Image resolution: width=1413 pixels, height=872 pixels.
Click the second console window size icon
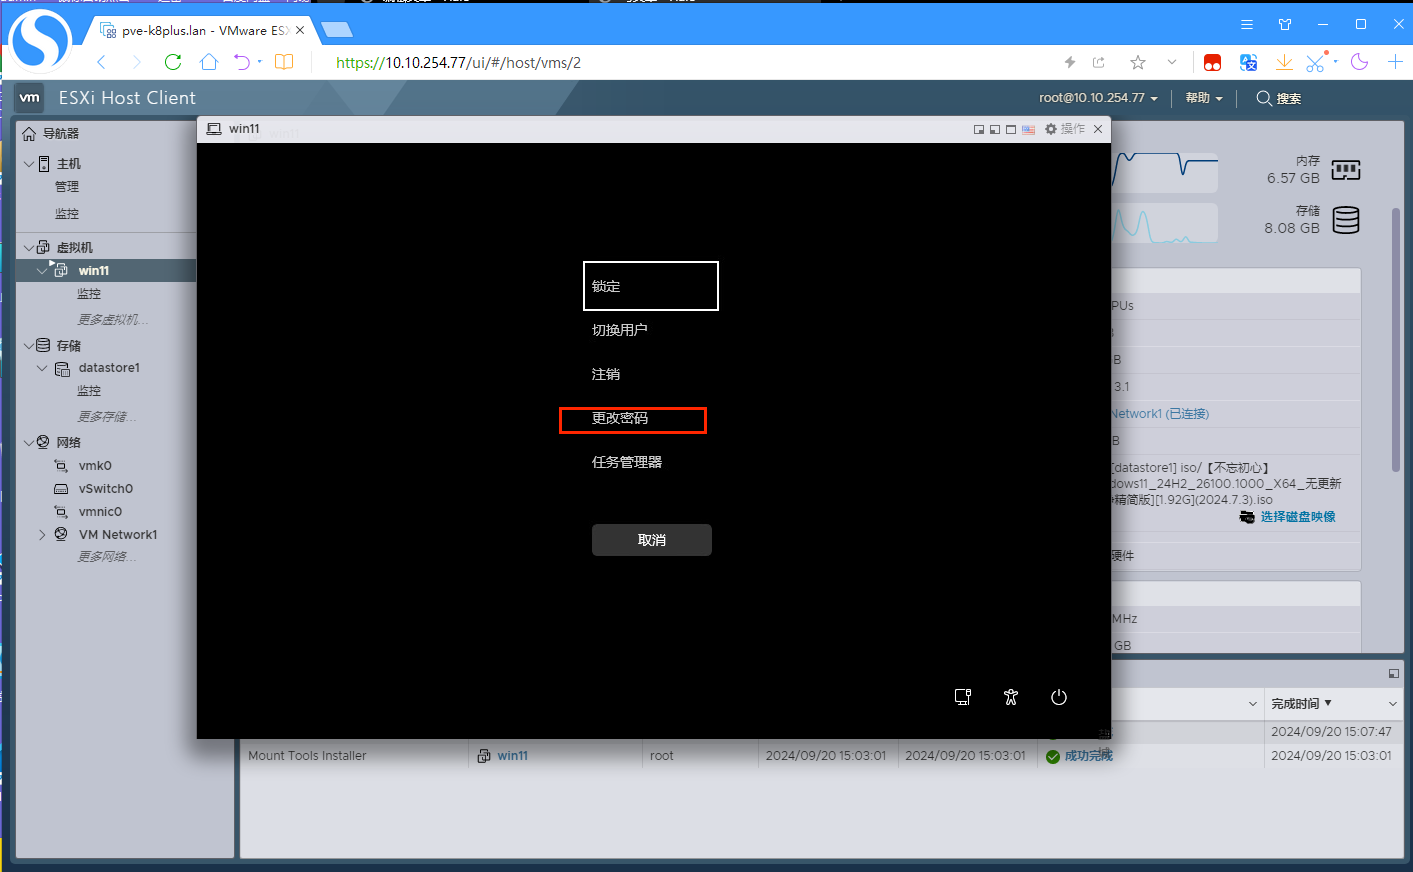tap(995, 129)
